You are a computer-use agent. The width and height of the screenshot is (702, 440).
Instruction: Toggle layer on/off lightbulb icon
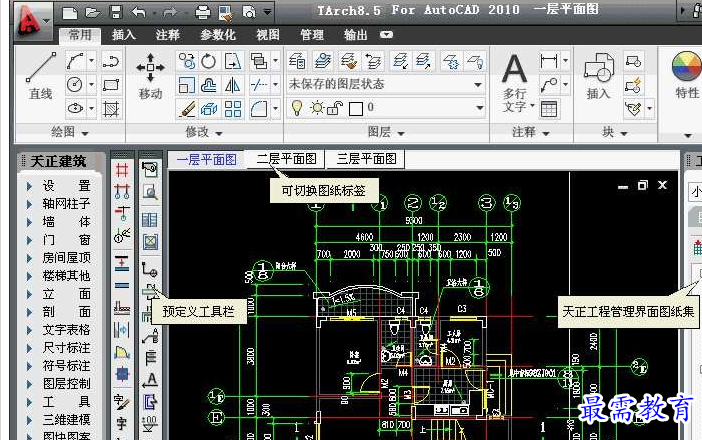297,108
